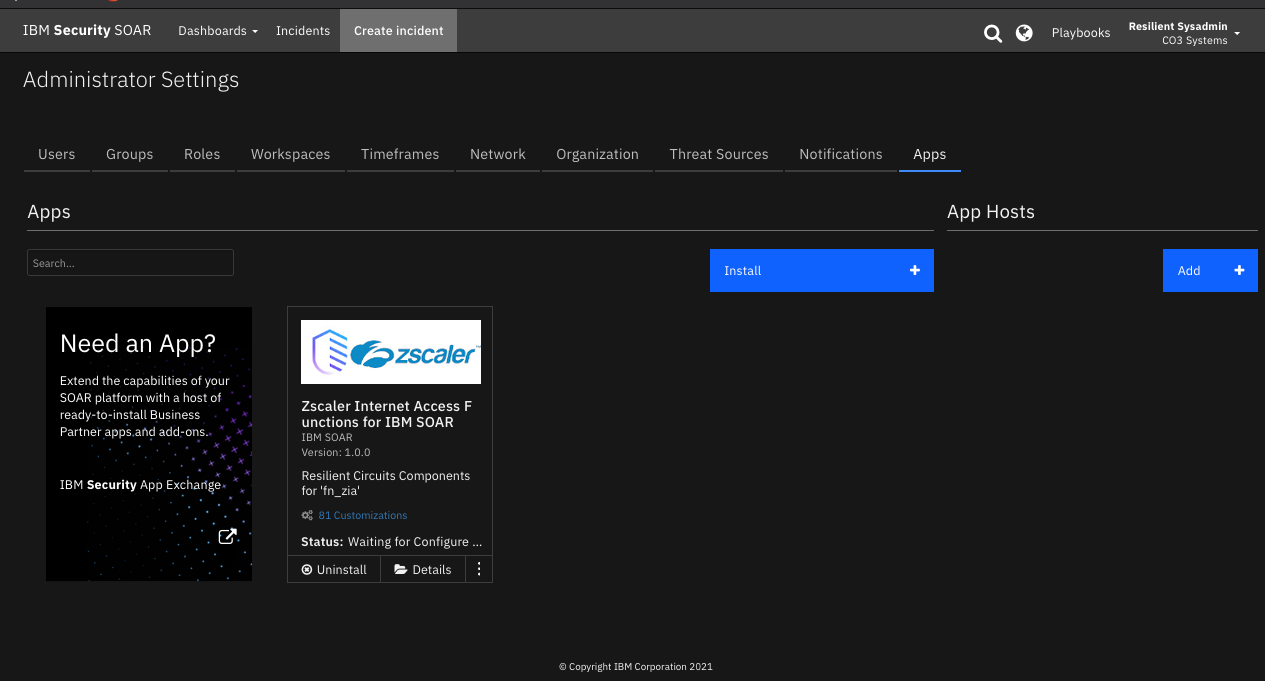This screenshot has height=681, width=1265.
Task: Click the plus icon on the App Hosts Add button
Action: (1238, 270)
